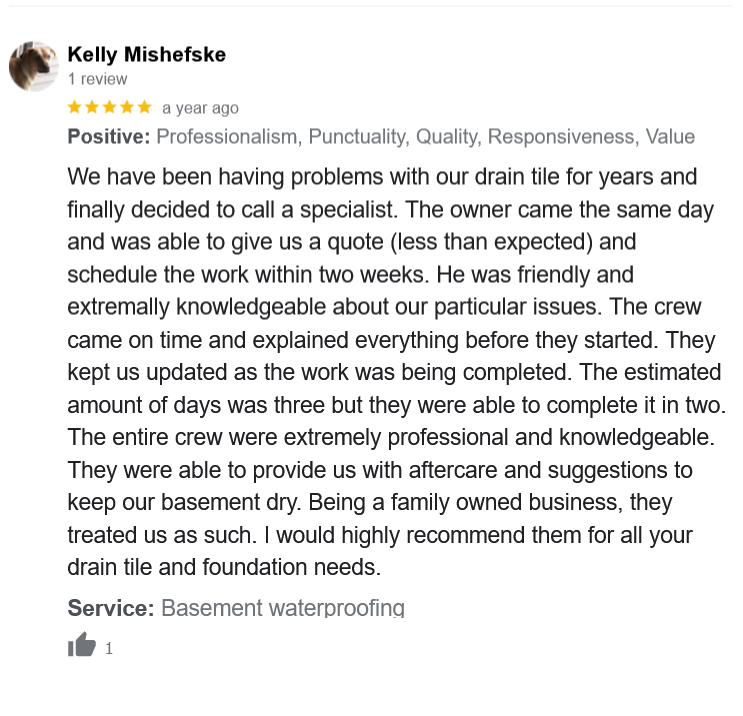Select the "Responsiveness" attribute text
The width and height of the screenshot is (743, 716).
coord(561,136)
